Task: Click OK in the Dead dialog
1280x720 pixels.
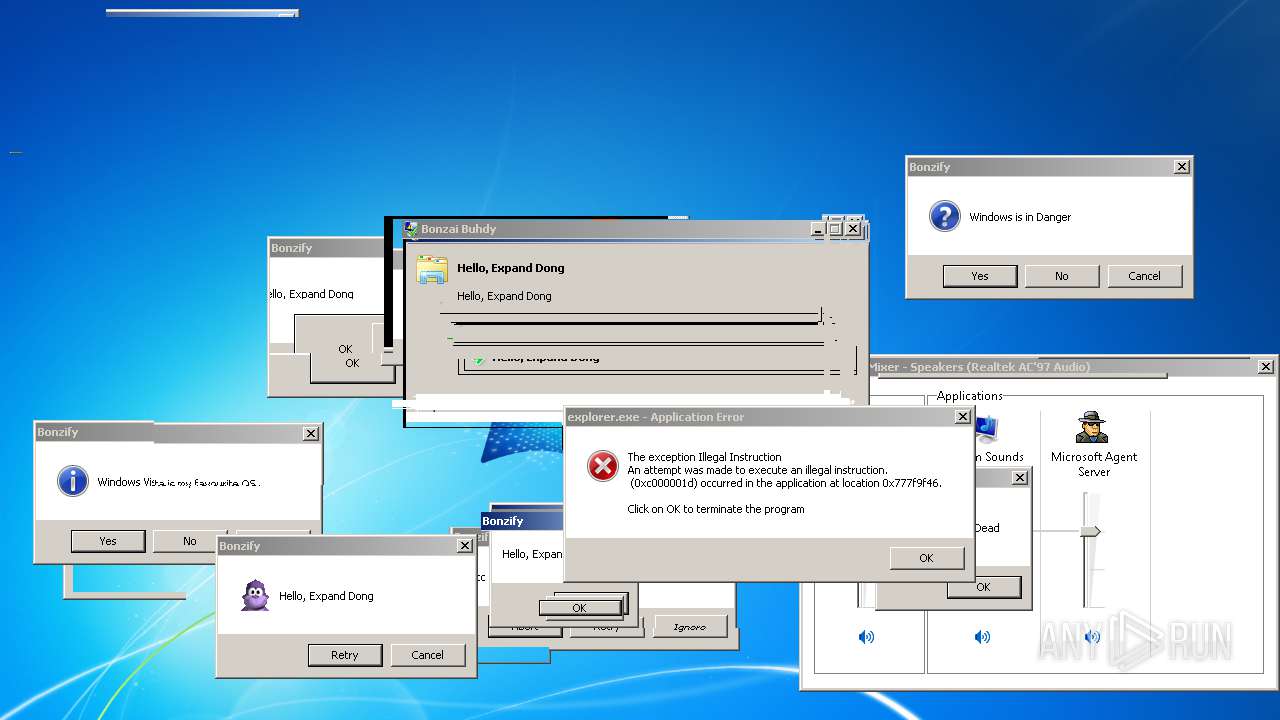Action: tap(984, 587)
